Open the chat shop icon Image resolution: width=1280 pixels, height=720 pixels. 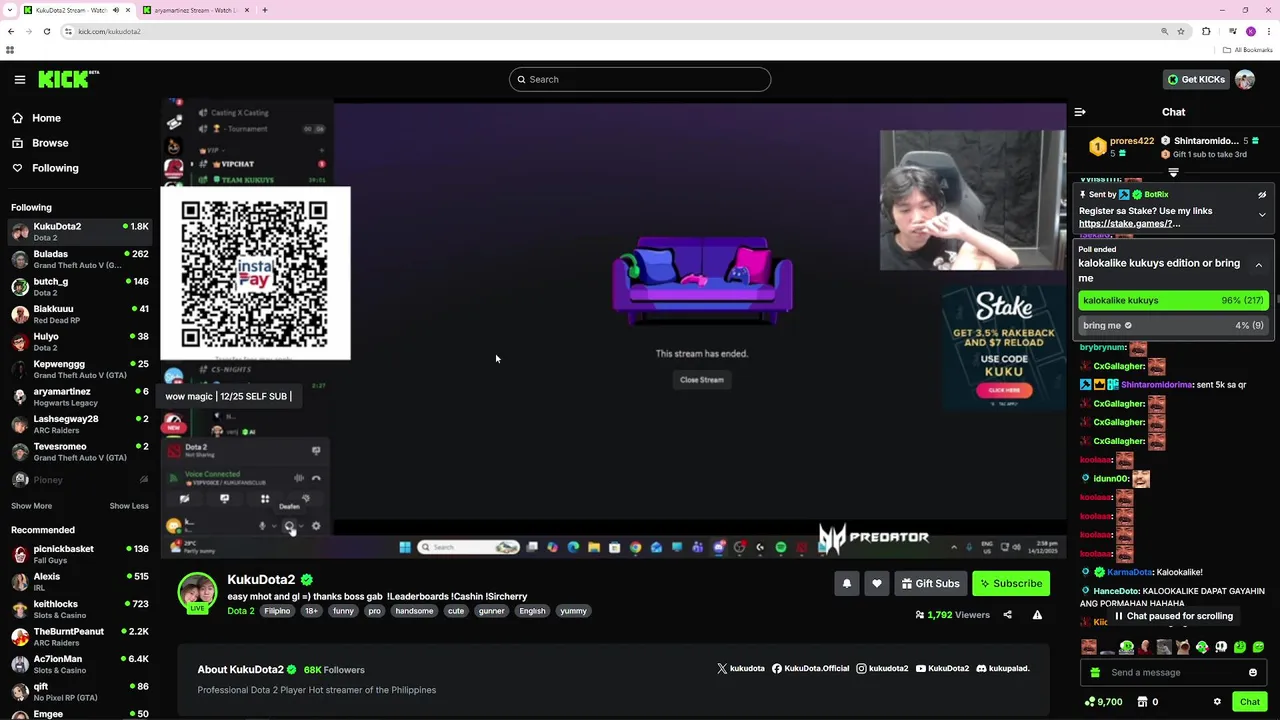click(x=1142, y=702)
